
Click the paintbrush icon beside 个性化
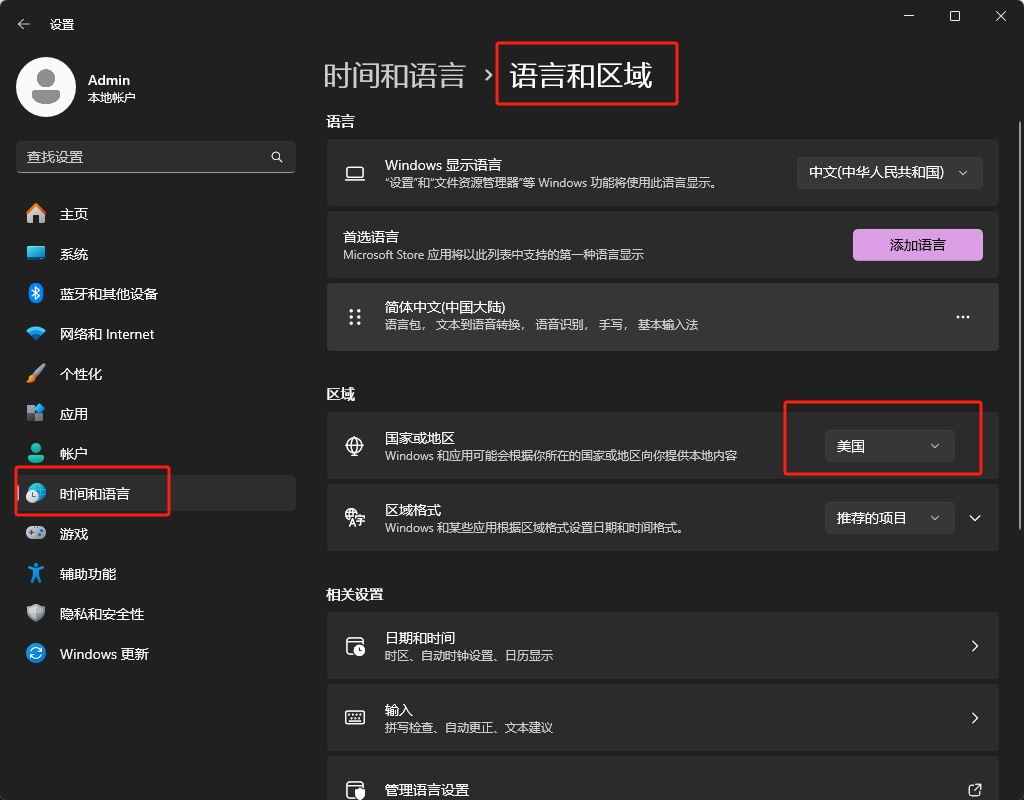tap(36, 374)
